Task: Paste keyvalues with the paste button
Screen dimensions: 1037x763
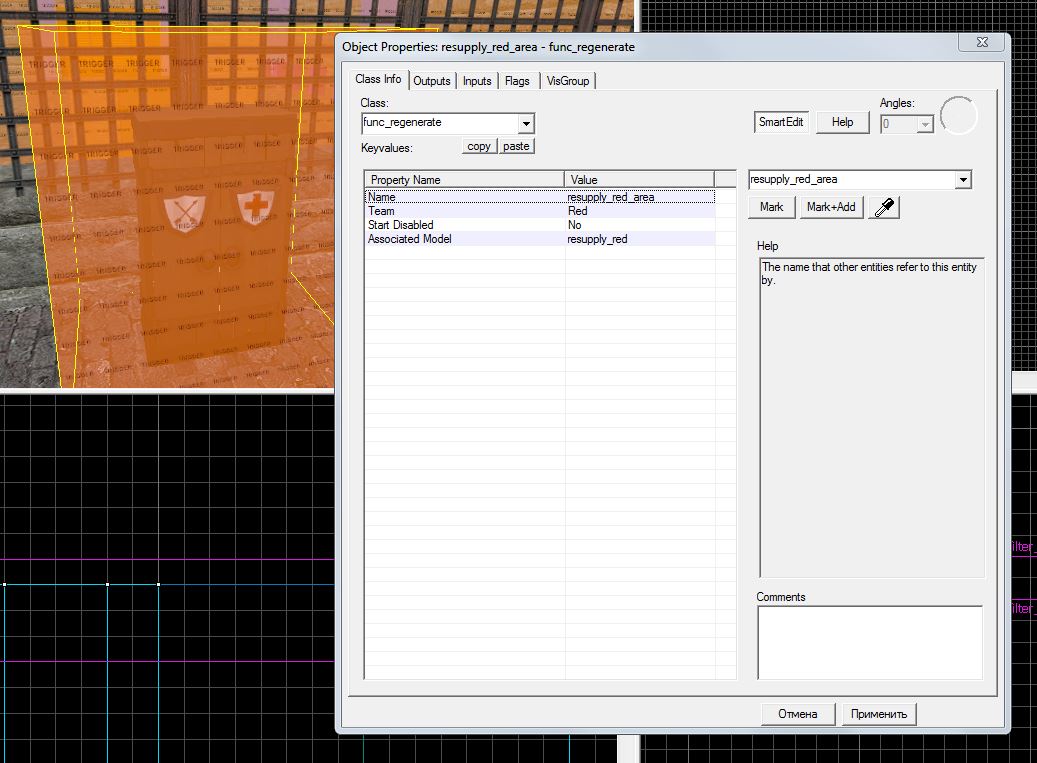Action: [x=516, y=146]
